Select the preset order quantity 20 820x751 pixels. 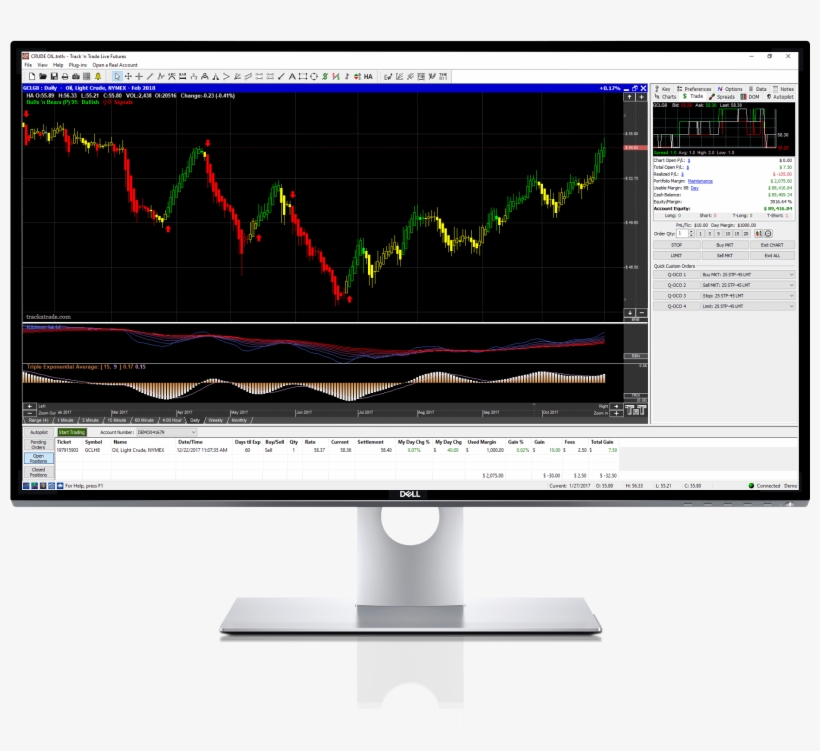tap(746, 233)
